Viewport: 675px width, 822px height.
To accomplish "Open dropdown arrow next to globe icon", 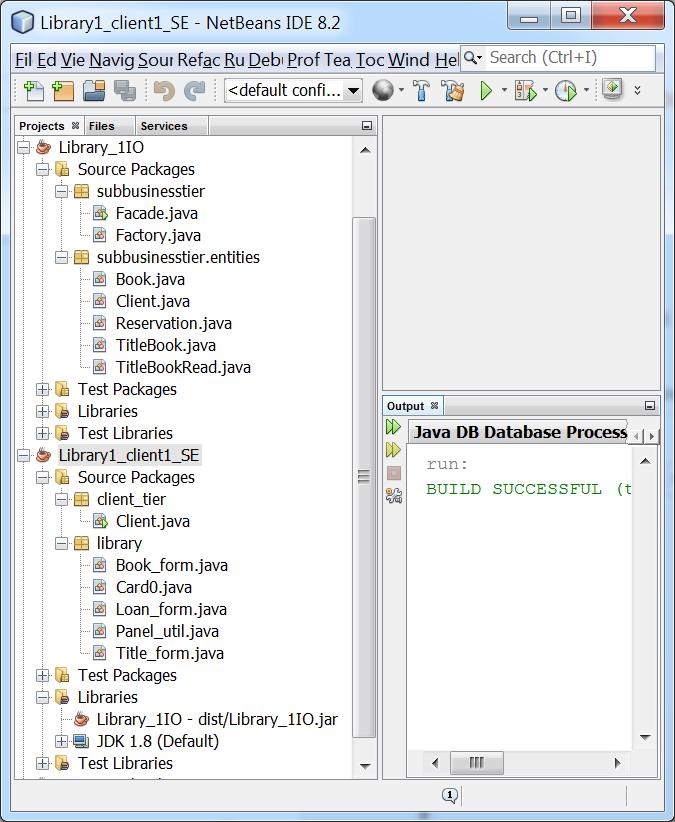I will pos(401,90).
